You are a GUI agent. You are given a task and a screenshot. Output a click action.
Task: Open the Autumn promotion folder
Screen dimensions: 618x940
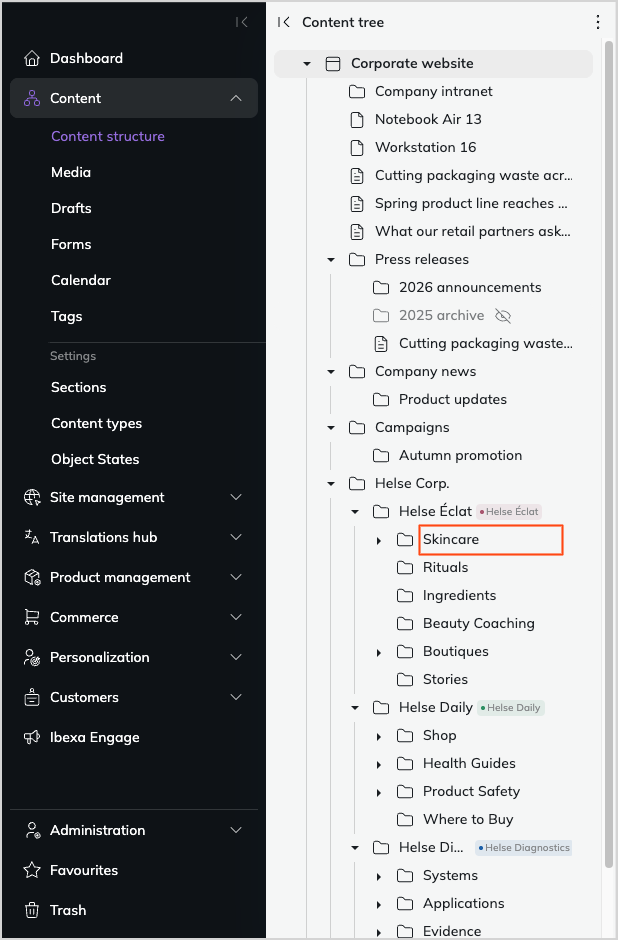click(x=460, y=456)
